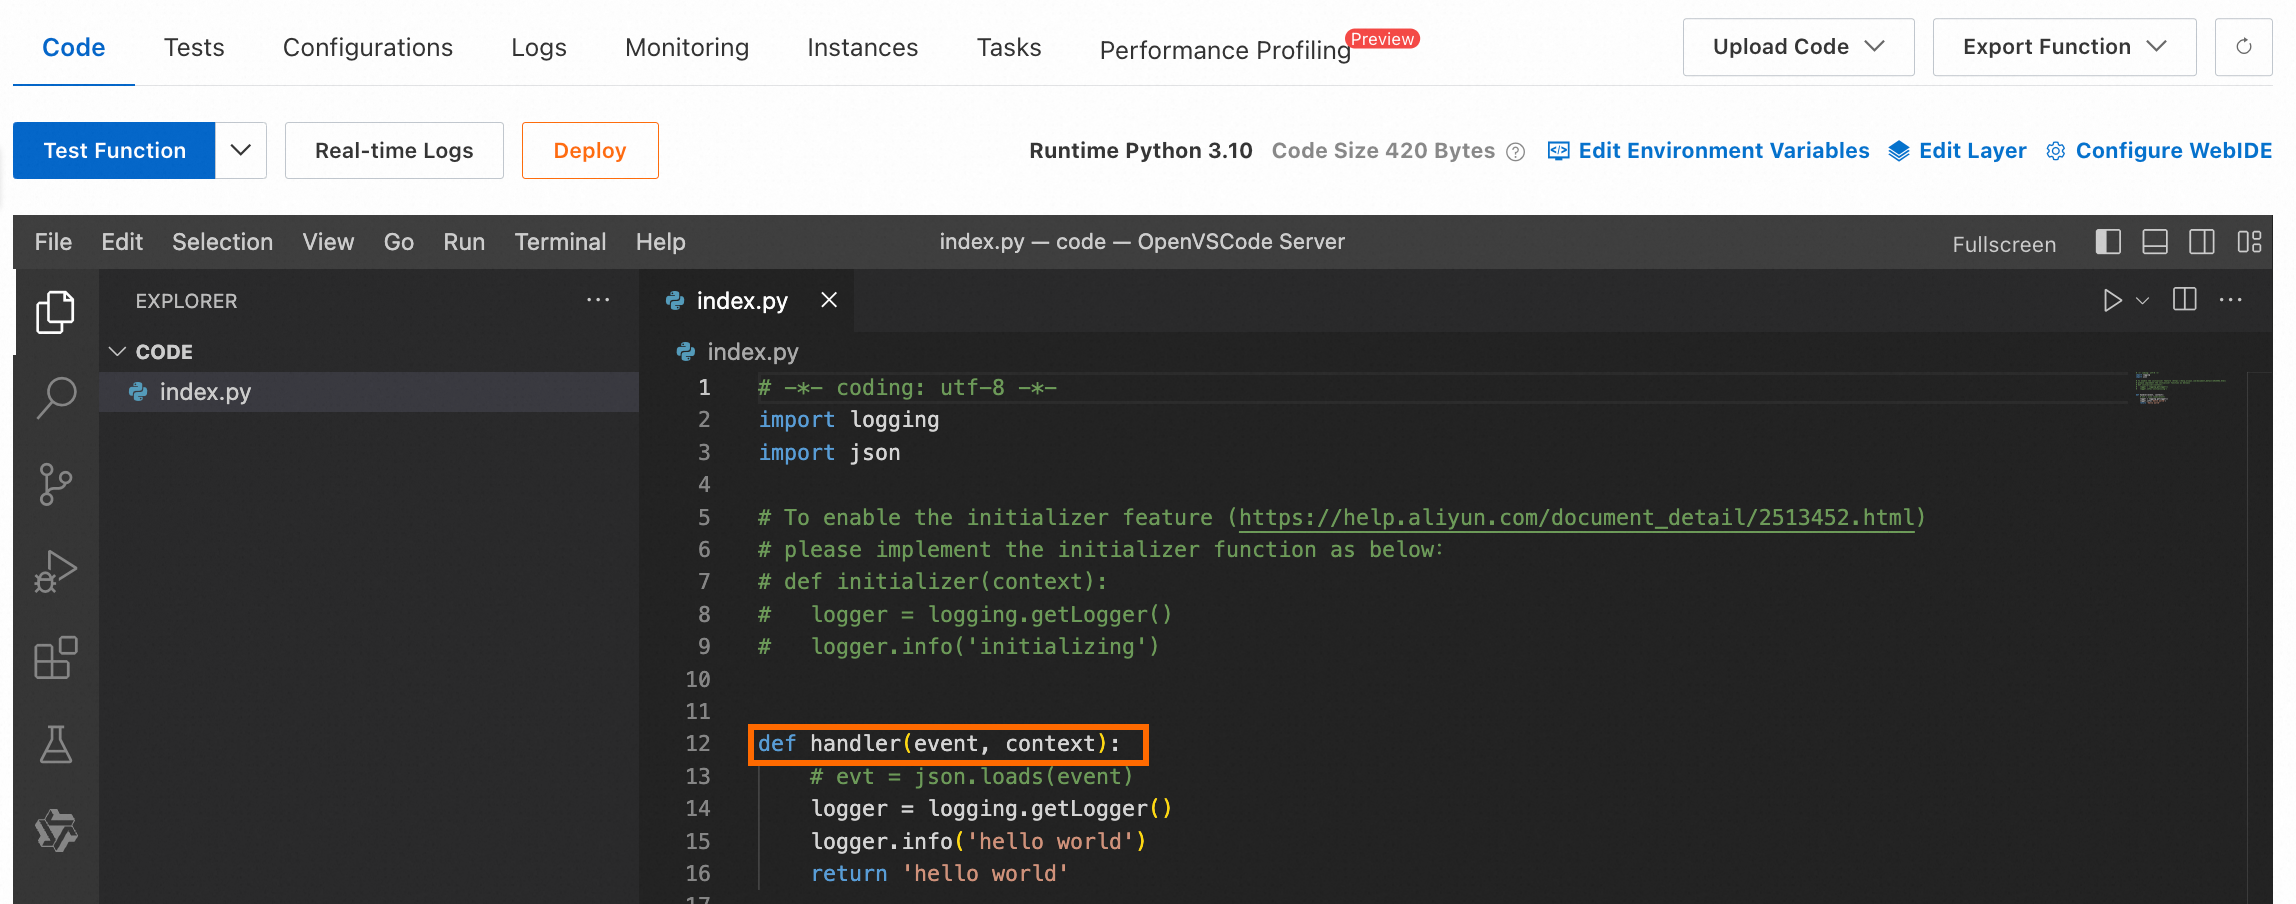Toggle Fullscreen mode for the WebIDE
The width and height of the screenshot is (2296, 904).
pos(2004,244)
